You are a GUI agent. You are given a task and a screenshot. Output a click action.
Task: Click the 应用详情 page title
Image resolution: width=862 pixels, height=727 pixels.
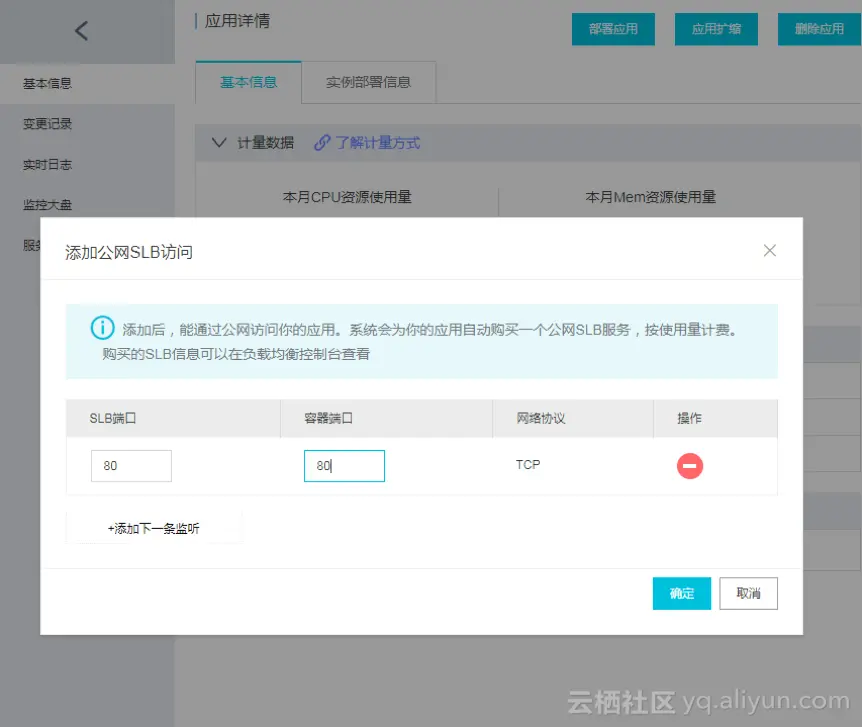click(237, 21)
